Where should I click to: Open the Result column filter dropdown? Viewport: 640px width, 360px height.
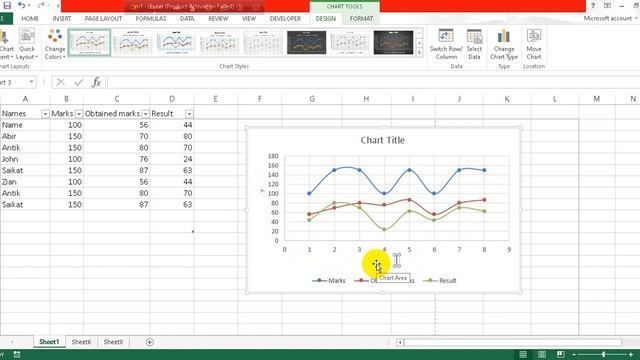click(189, 114)
